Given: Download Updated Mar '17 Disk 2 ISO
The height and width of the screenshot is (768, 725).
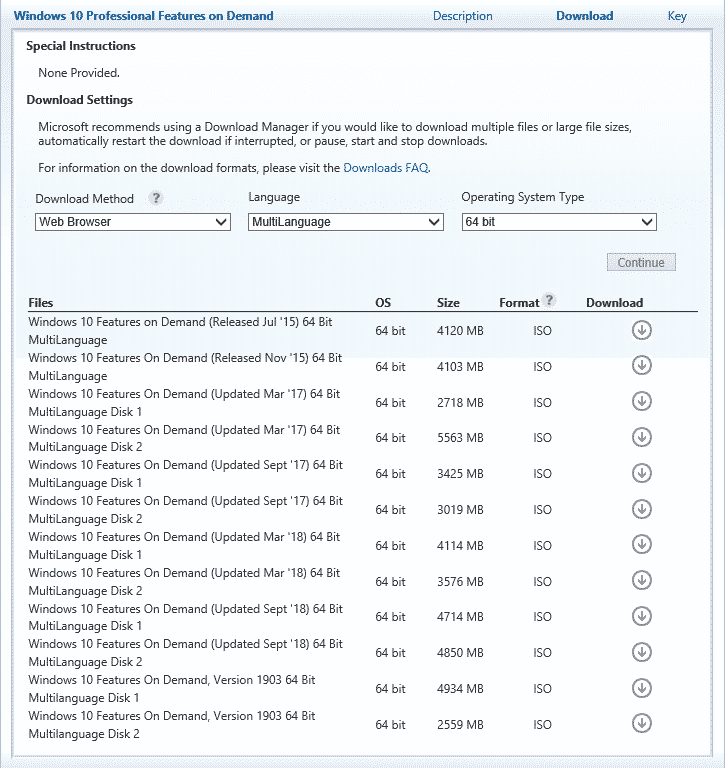Looking at the screenshot, I should 641,437.
